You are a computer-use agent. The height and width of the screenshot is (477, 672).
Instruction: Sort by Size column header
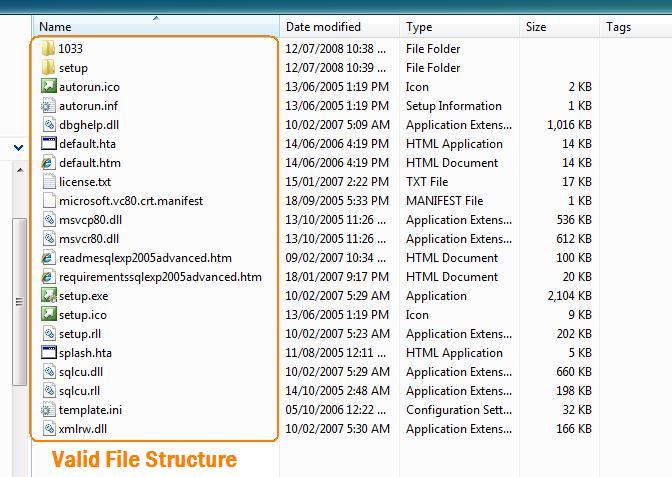click(x=559, y=27)
